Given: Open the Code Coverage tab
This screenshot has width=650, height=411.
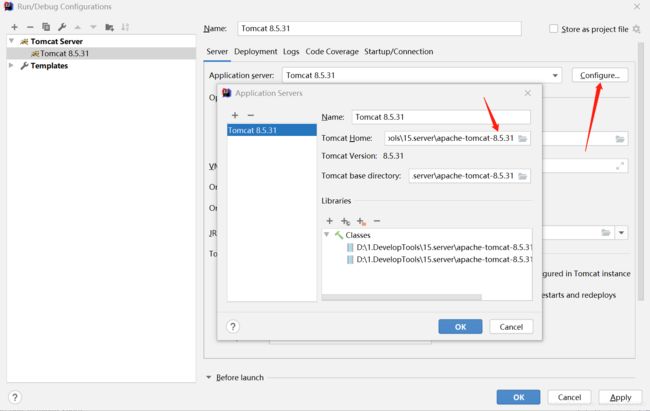Looking at the screenshot, I should [332, 51].
